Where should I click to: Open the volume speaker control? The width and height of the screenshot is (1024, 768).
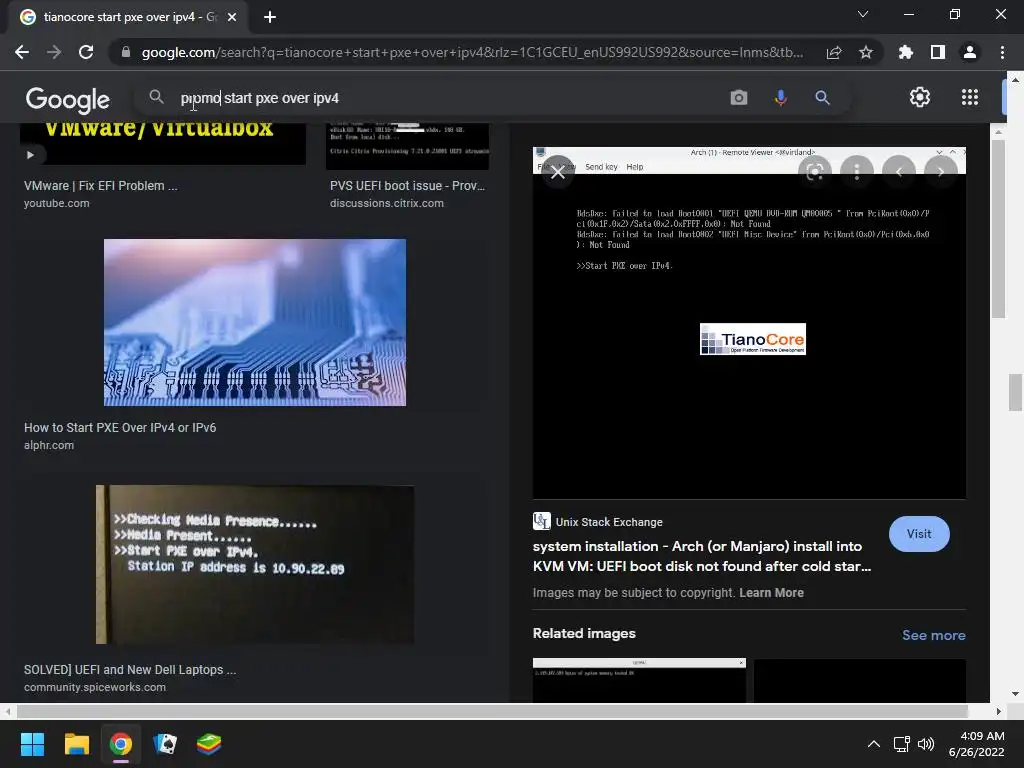(925, 744)
